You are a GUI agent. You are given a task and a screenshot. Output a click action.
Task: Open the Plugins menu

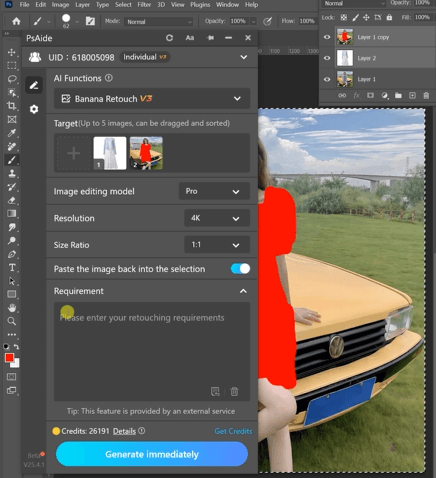pos(200,5)
